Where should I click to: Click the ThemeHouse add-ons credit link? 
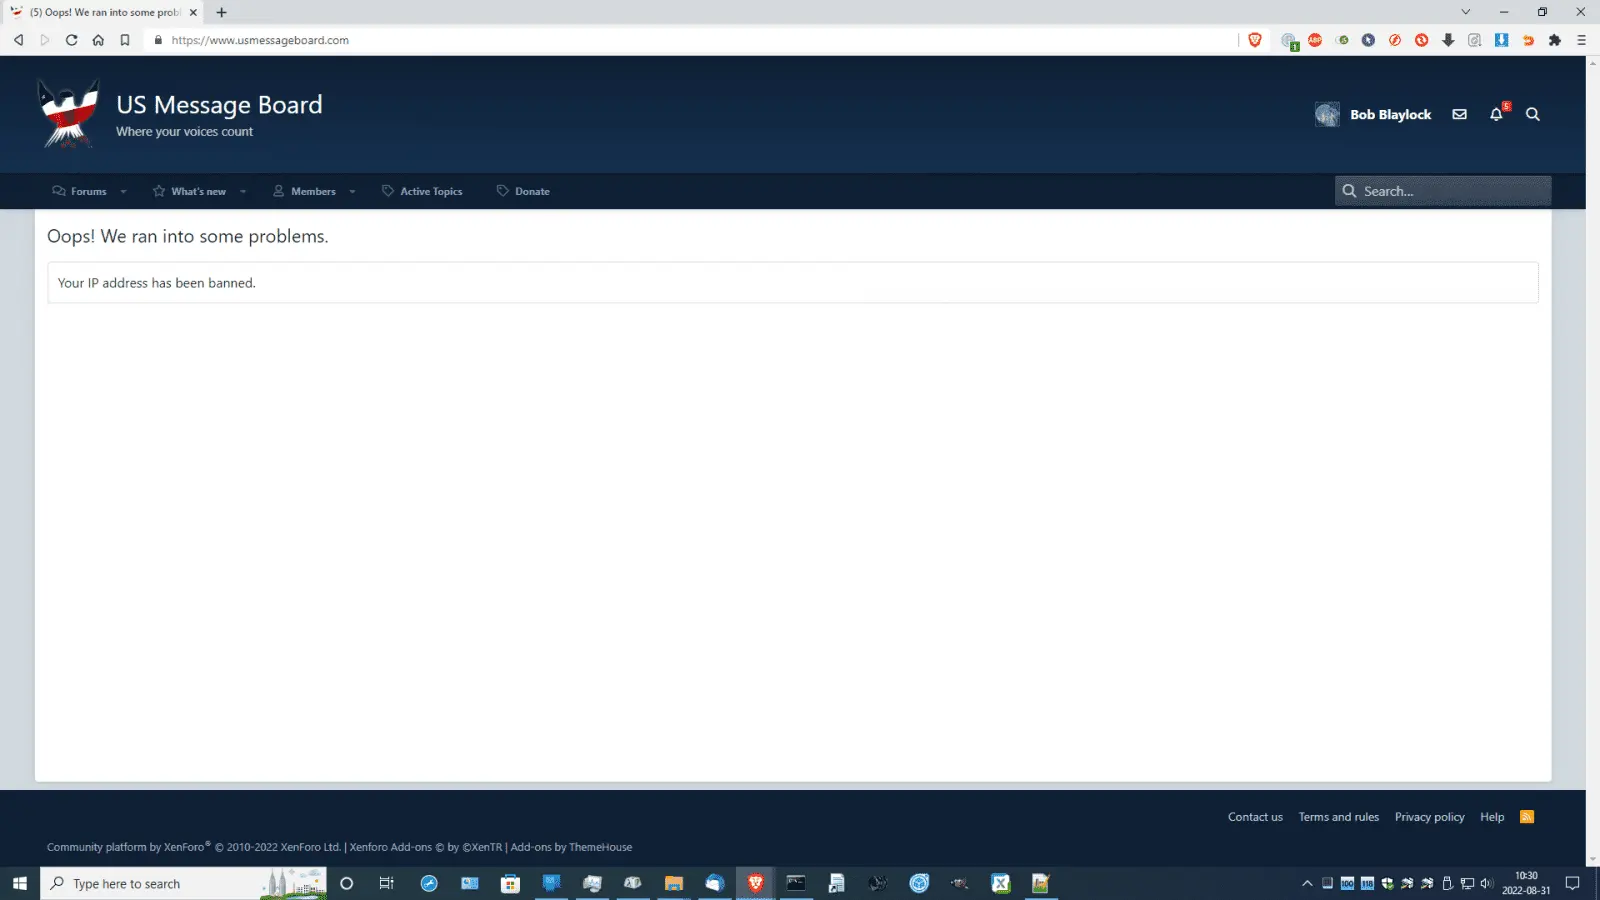pos(571,847)
